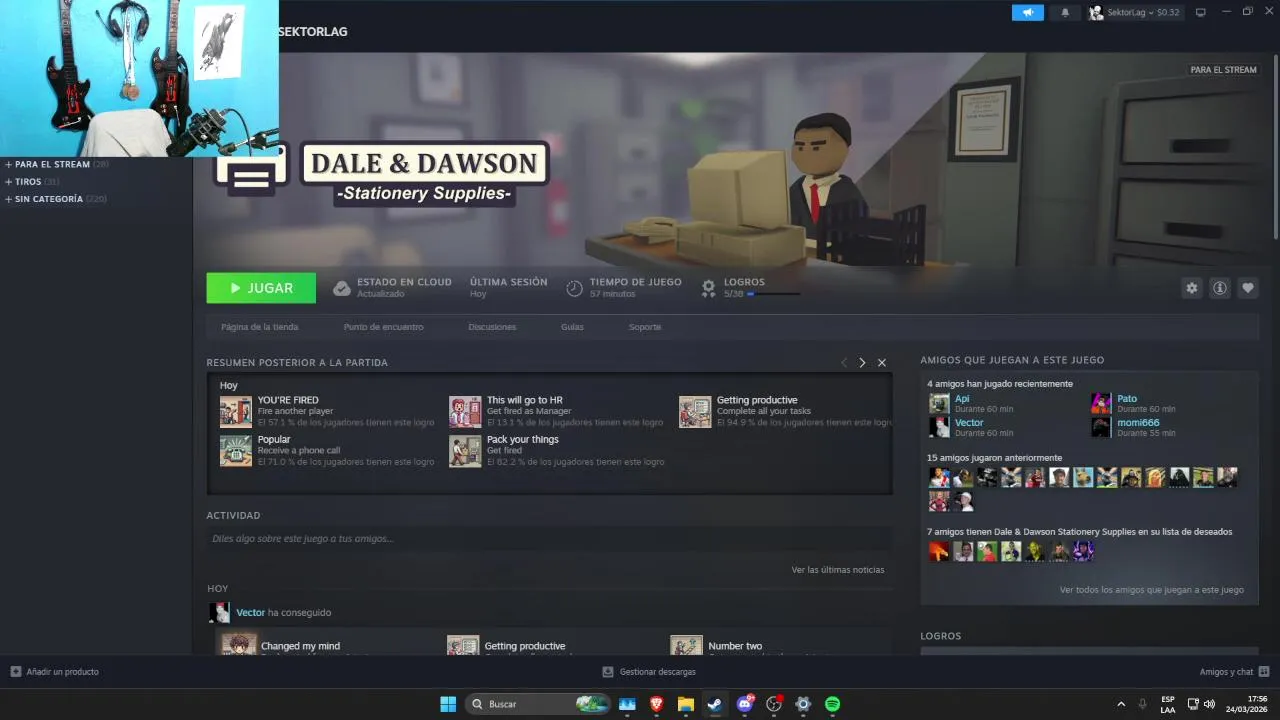Click the taskbar volume icon
Viewport: 1280px width, 720px height.
point(1209,704)
